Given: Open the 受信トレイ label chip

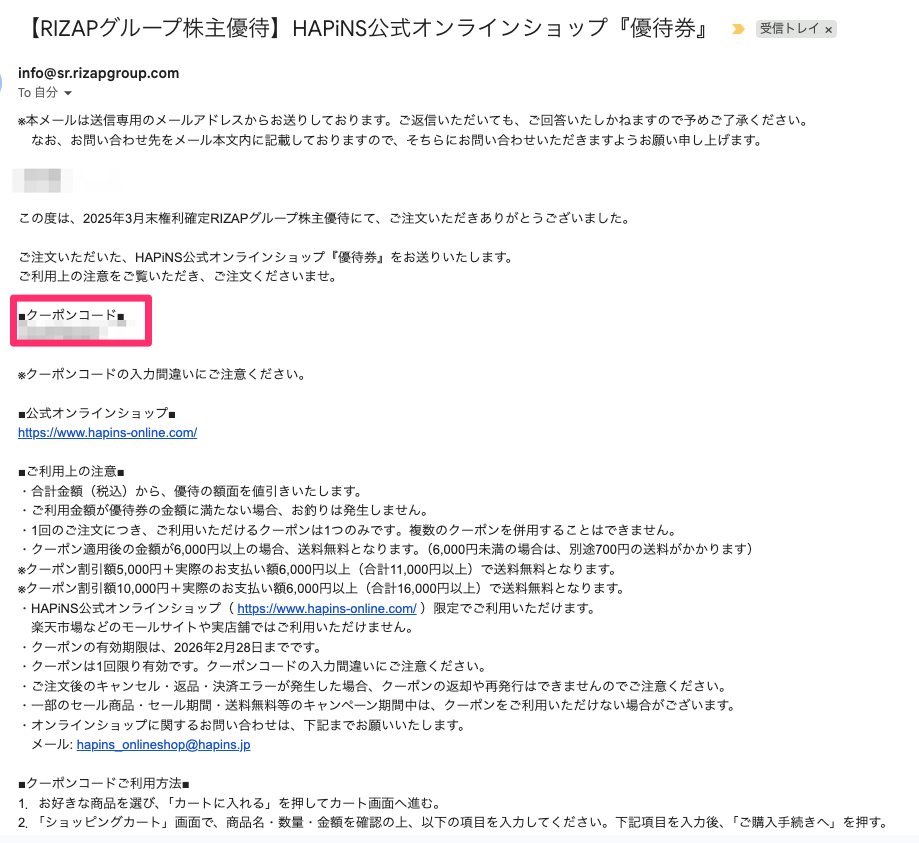Looking at the screenshot, I should point(789,29).
